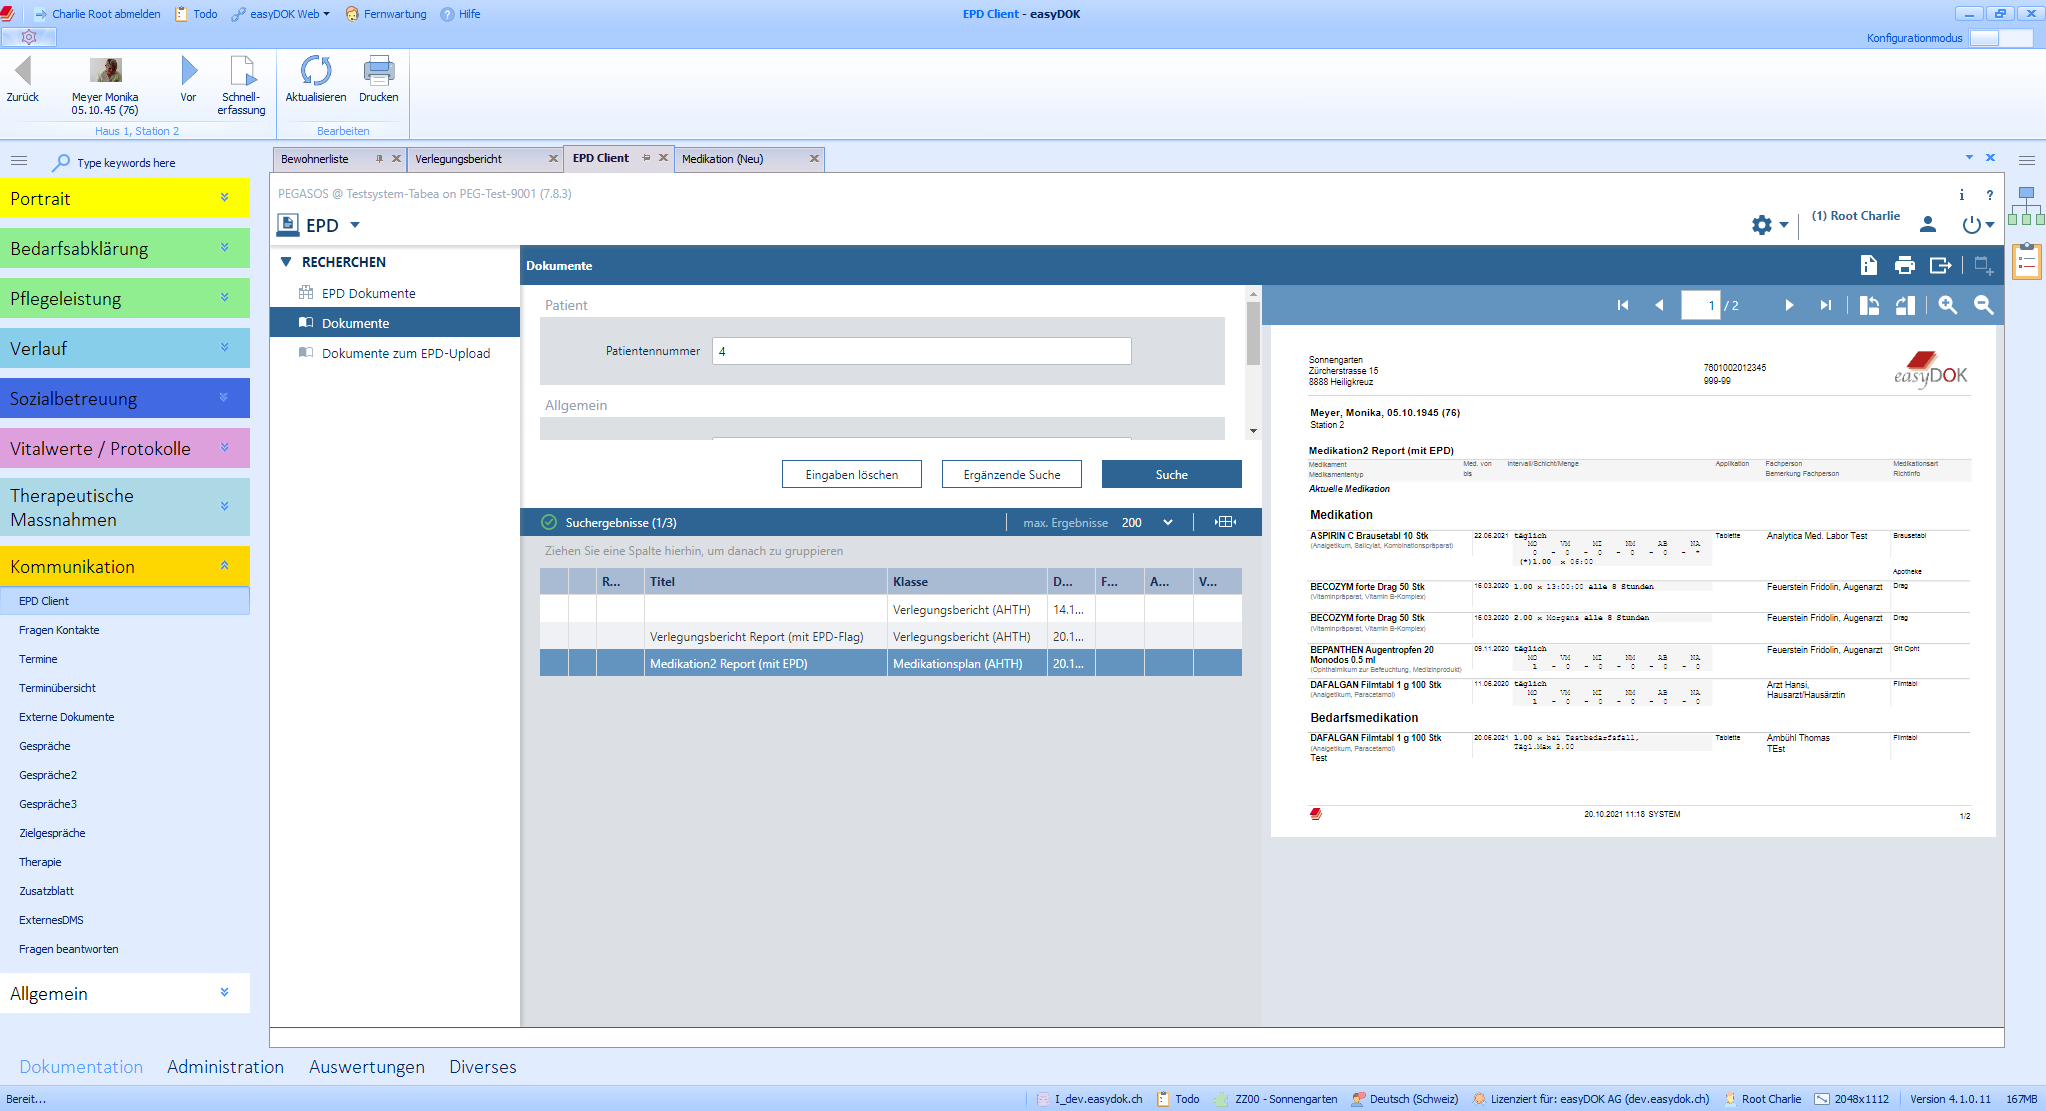Select Dokumente zum EPD-Upload
Viewport: 2046px width, 1111px height.
click(406, 353)
